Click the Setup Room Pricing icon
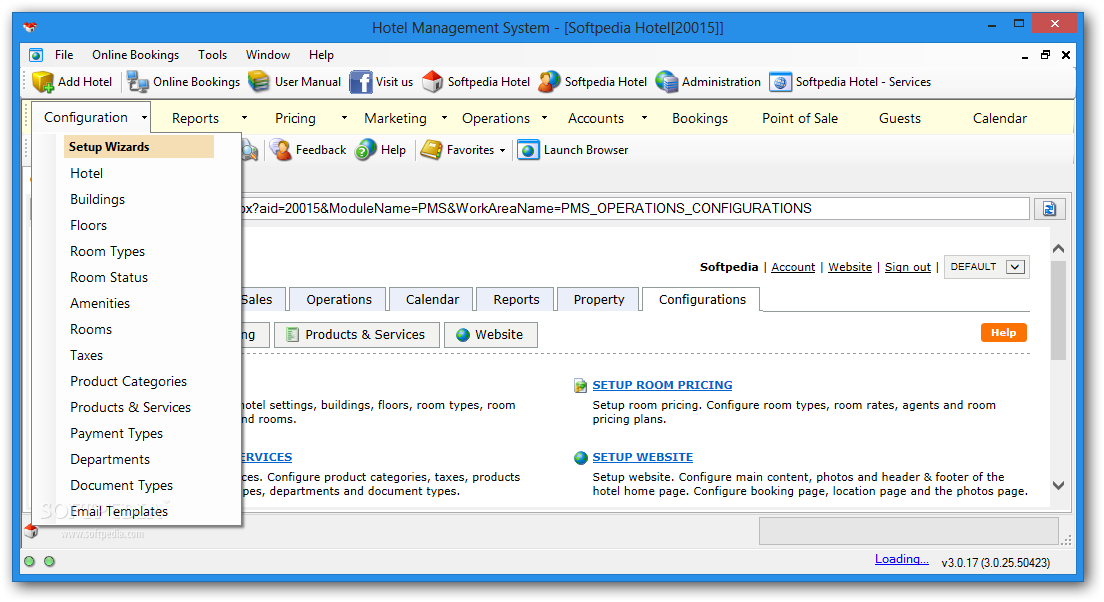The height and width of the screenshot is (602, 1104). [x=580, y=385]
